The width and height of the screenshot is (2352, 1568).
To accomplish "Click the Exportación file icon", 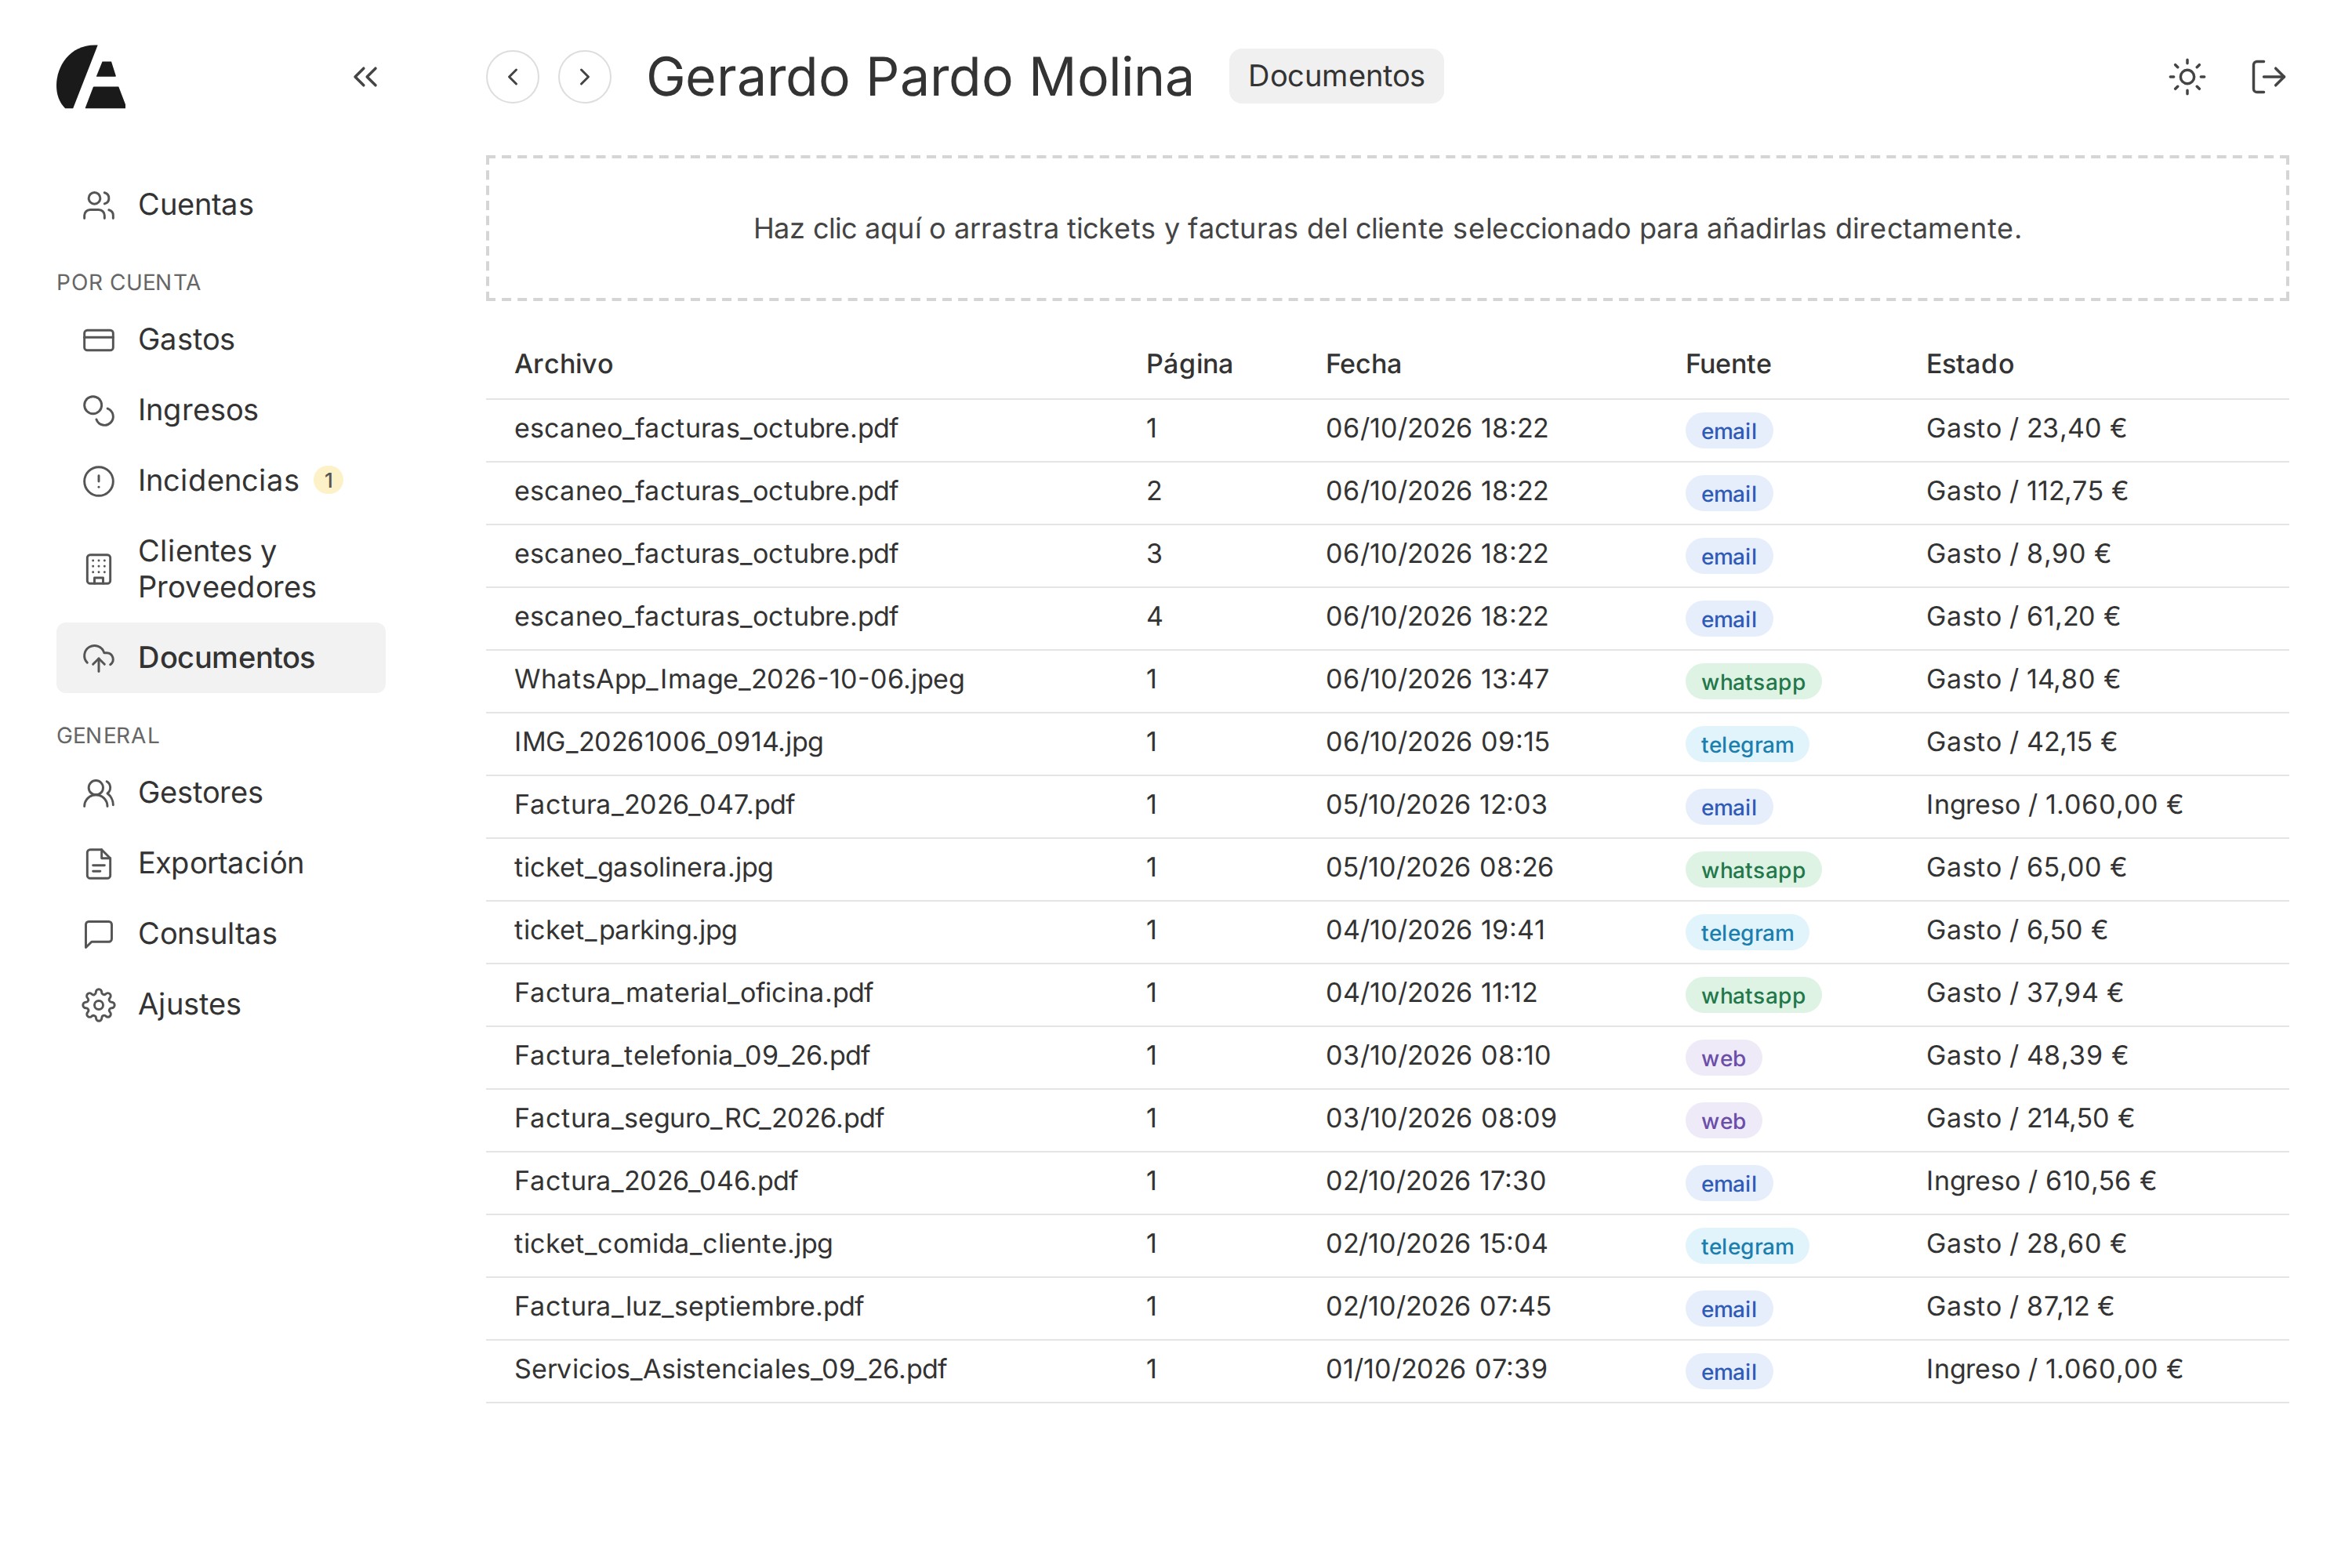I will (x=99, y=864).
